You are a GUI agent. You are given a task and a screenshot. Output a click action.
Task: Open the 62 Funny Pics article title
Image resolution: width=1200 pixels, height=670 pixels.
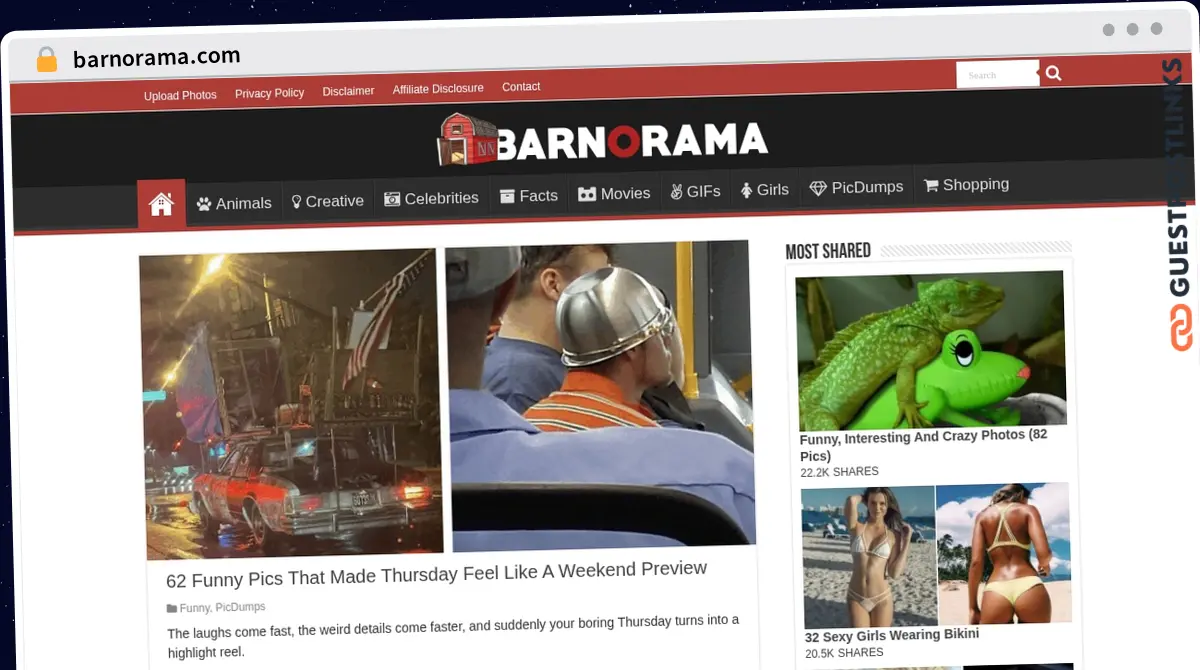[436, 574]
